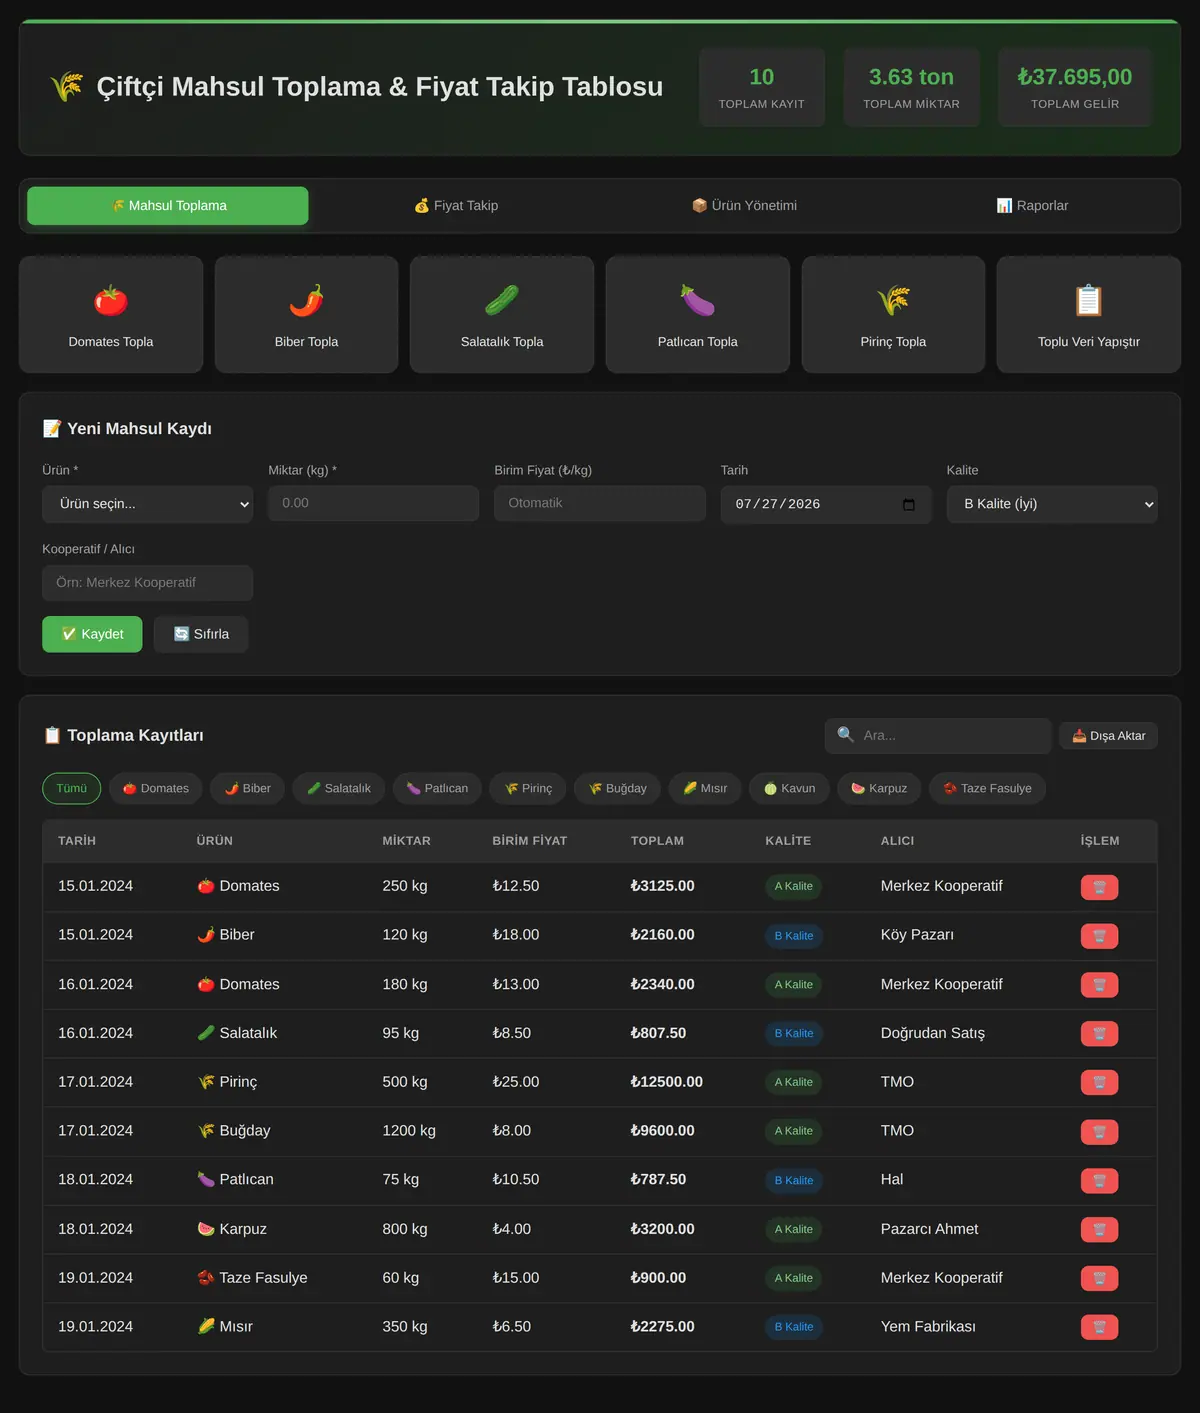
Task: Choose the Biber Topla quick card
Action: click(x=307, y=315)
